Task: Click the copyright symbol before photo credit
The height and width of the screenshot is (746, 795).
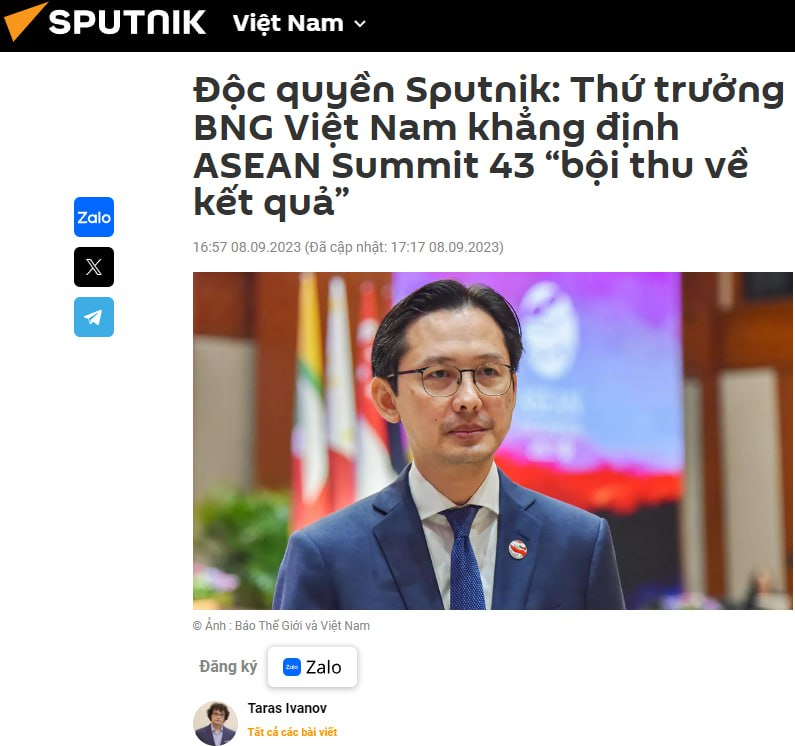Action: (x=197, y=626)
